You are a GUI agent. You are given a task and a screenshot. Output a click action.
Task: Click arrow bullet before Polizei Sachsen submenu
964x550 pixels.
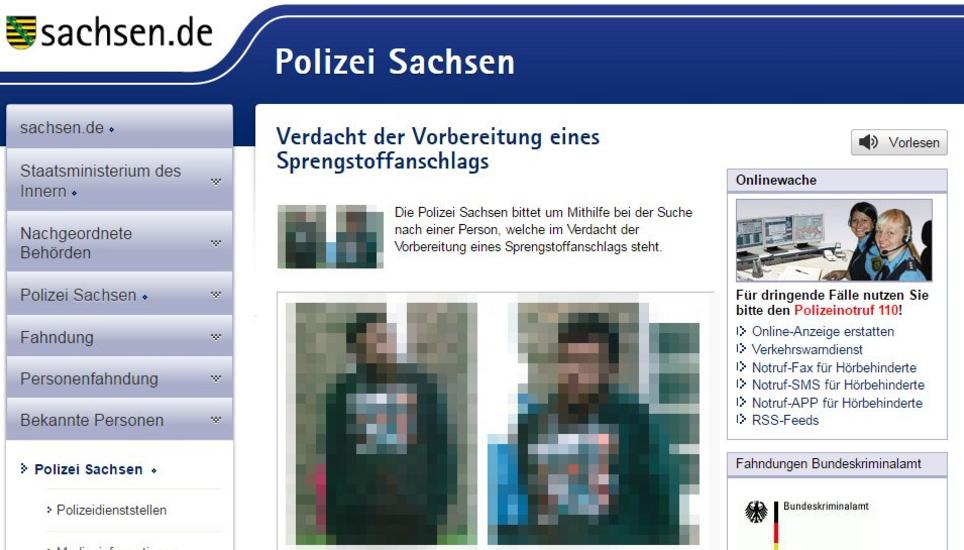coord(24,469)
